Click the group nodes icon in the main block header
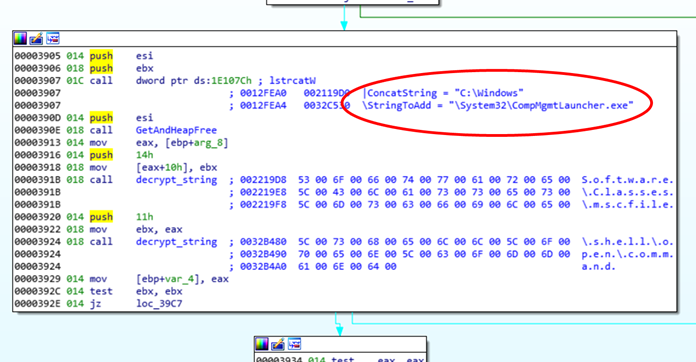 coord(52,39)
